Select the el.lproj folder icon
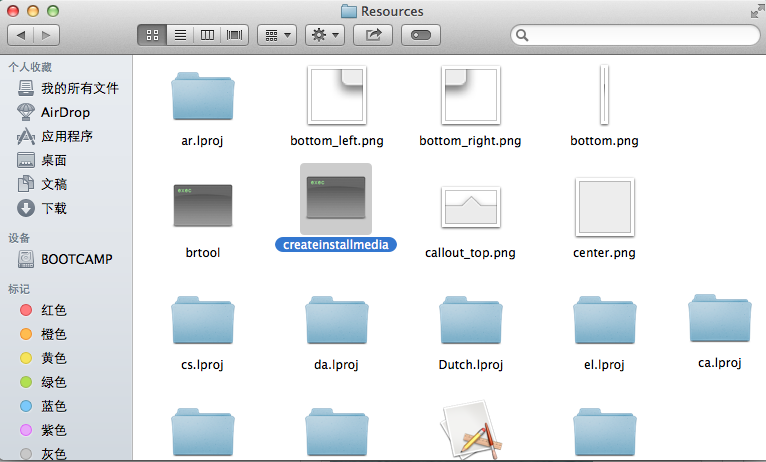766x462 pixels. (x=605, y=320)
